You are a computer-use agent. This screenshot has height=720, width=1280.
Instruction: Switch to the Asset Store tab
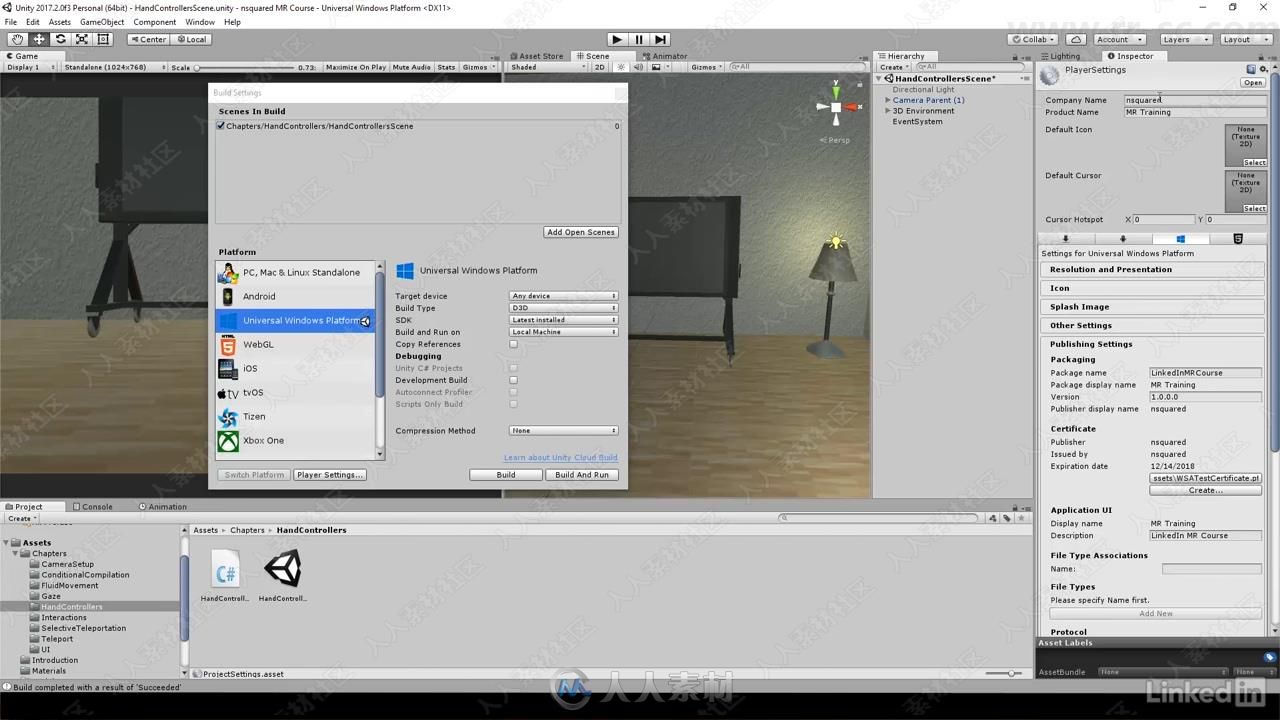pyautogui.click(x=536, y=56)
